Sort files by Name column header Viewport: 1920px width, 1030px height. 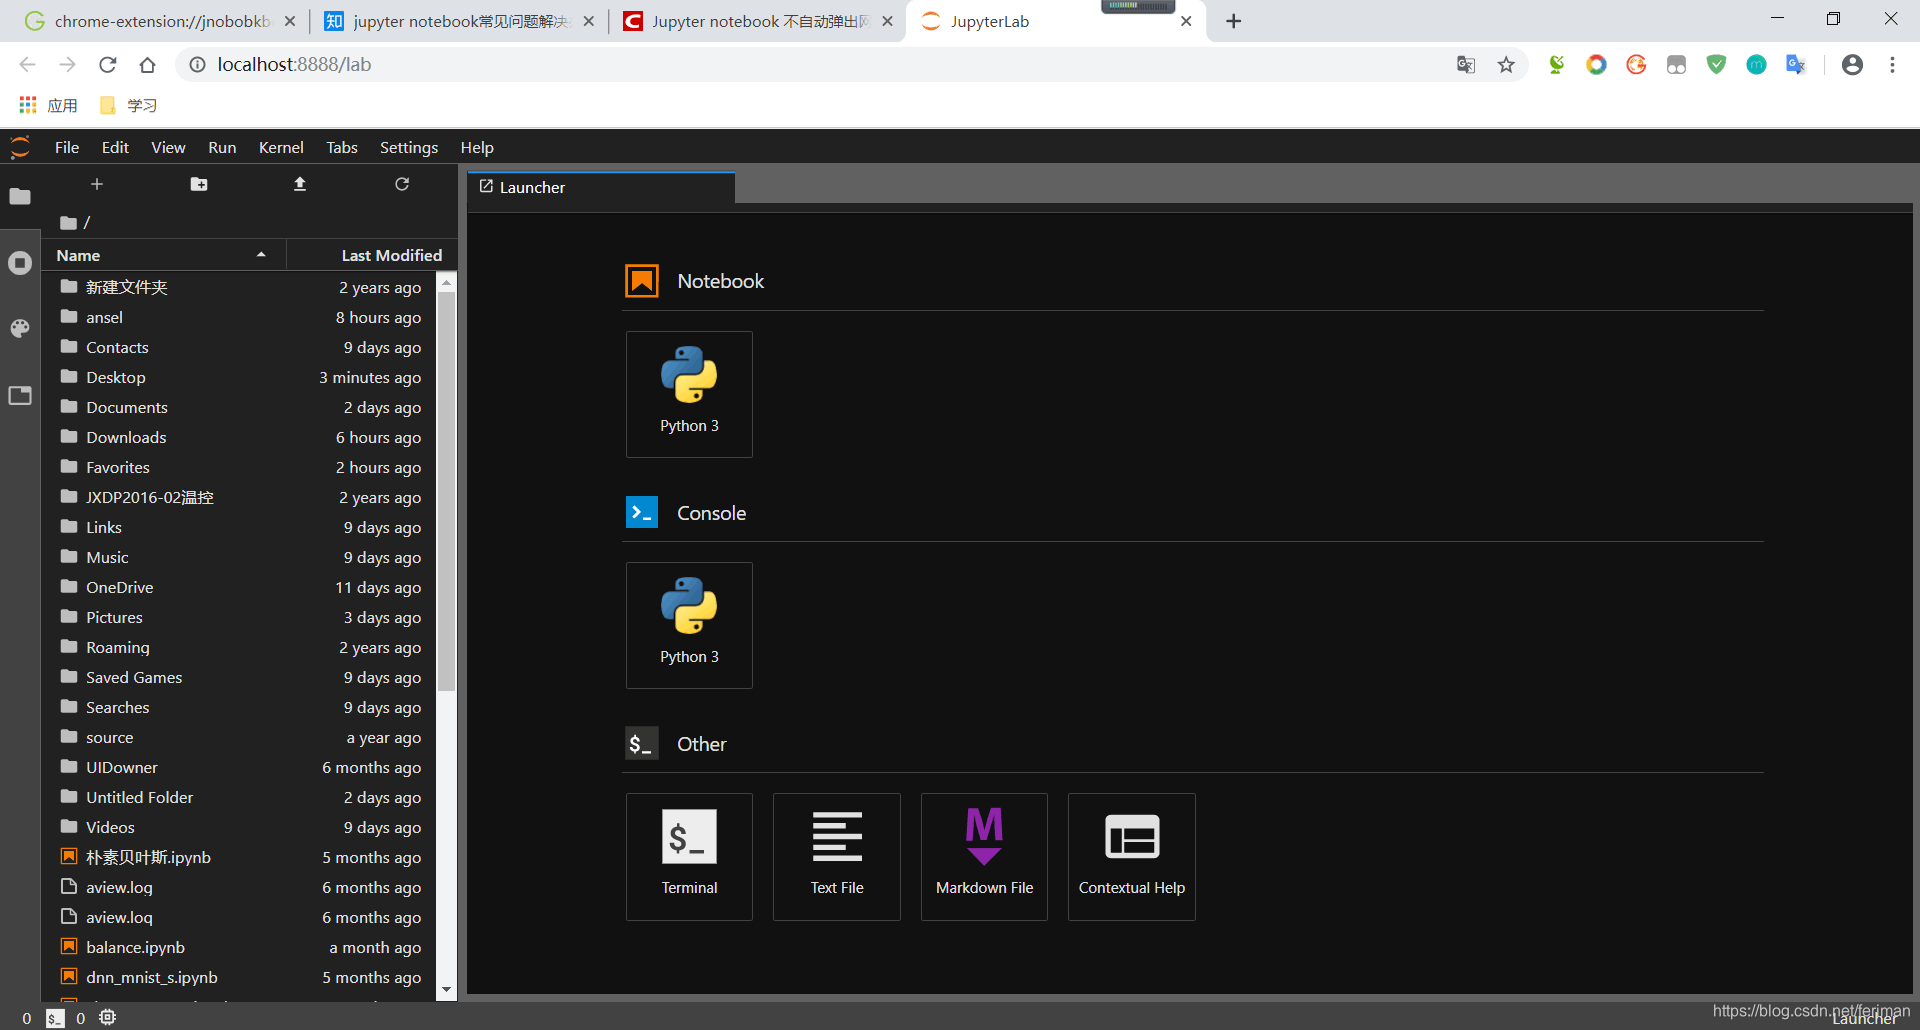[163, 255]
